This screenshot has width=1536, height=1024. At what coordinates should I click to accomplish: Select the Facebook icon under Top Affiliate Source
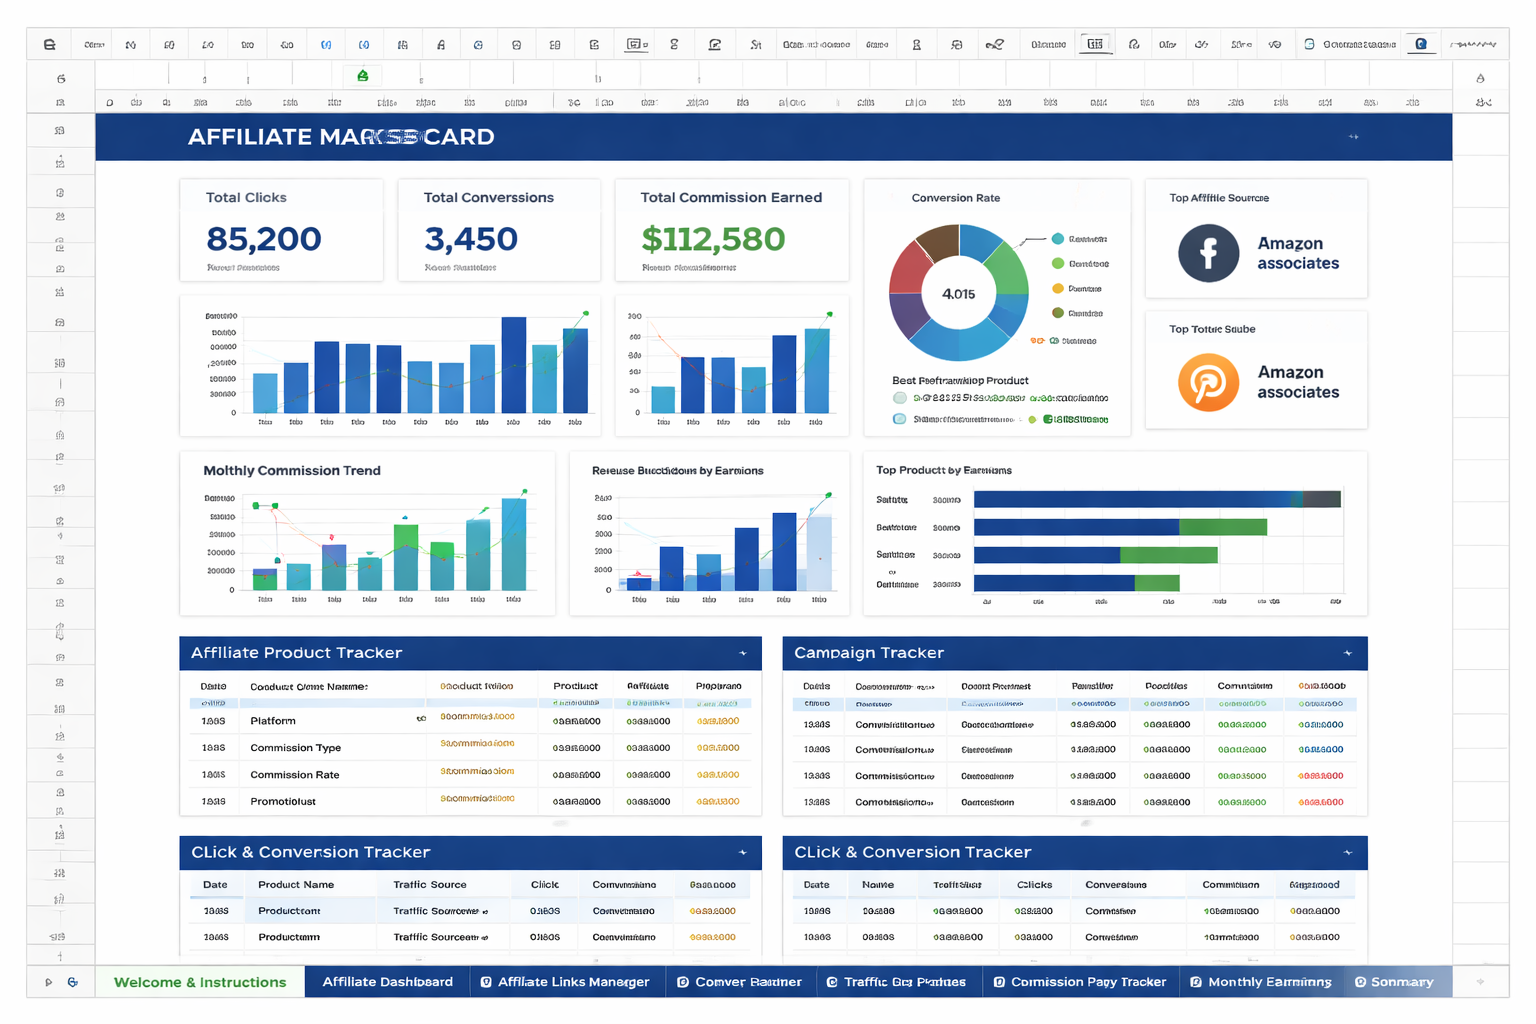coord(1209,253)
